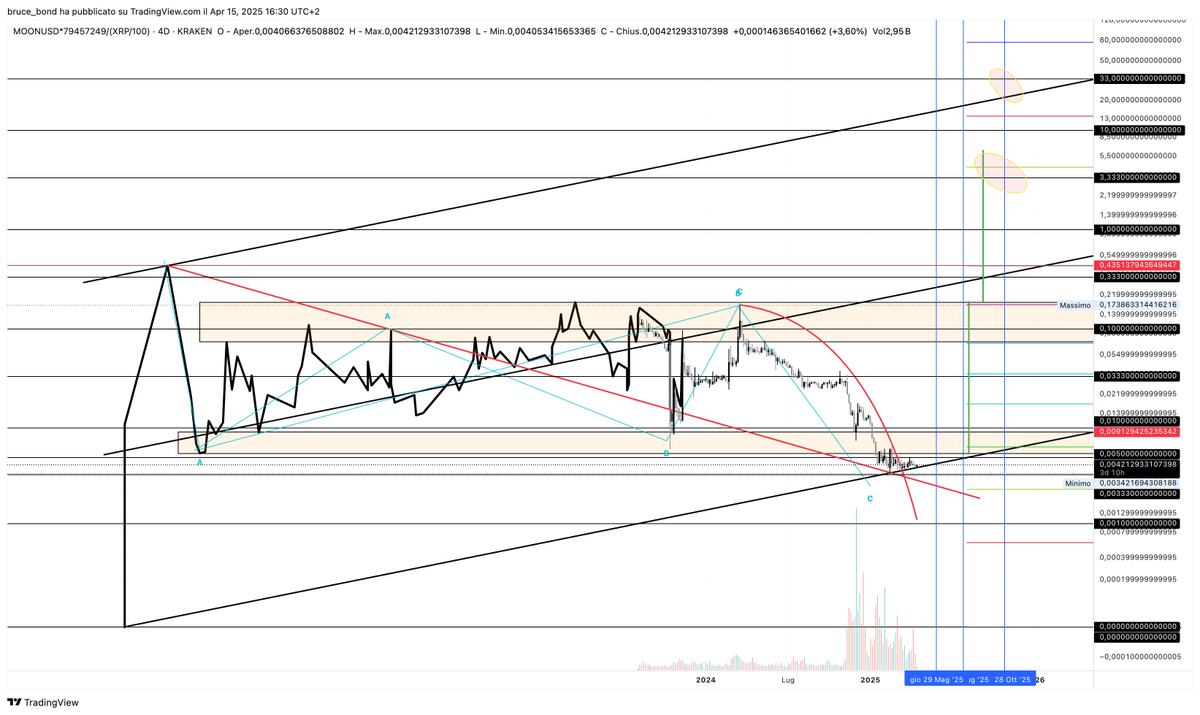Click wave label C below the low

[x=870, y=498]
